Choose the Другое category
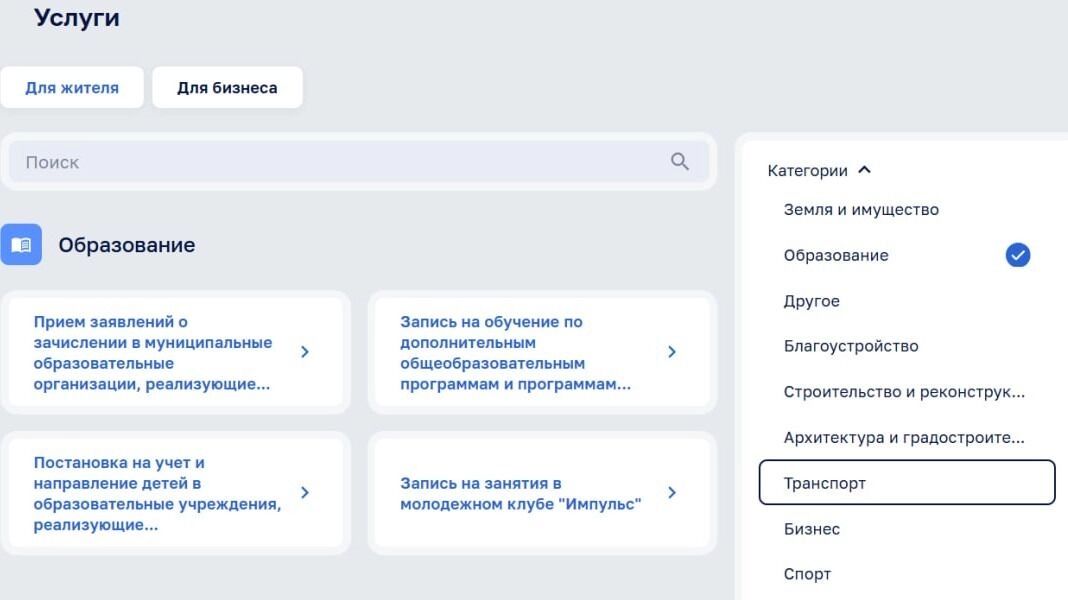1068x600 pixels. 811,301
